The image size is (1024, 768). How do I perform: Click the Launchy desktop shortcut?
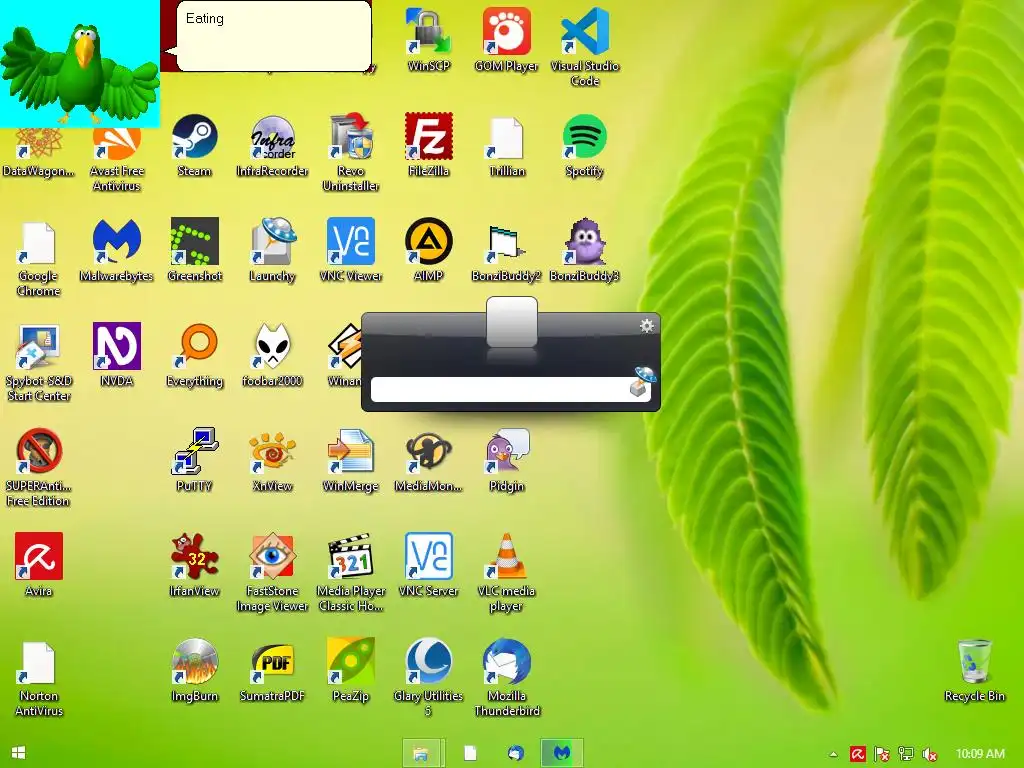(272, 250)
